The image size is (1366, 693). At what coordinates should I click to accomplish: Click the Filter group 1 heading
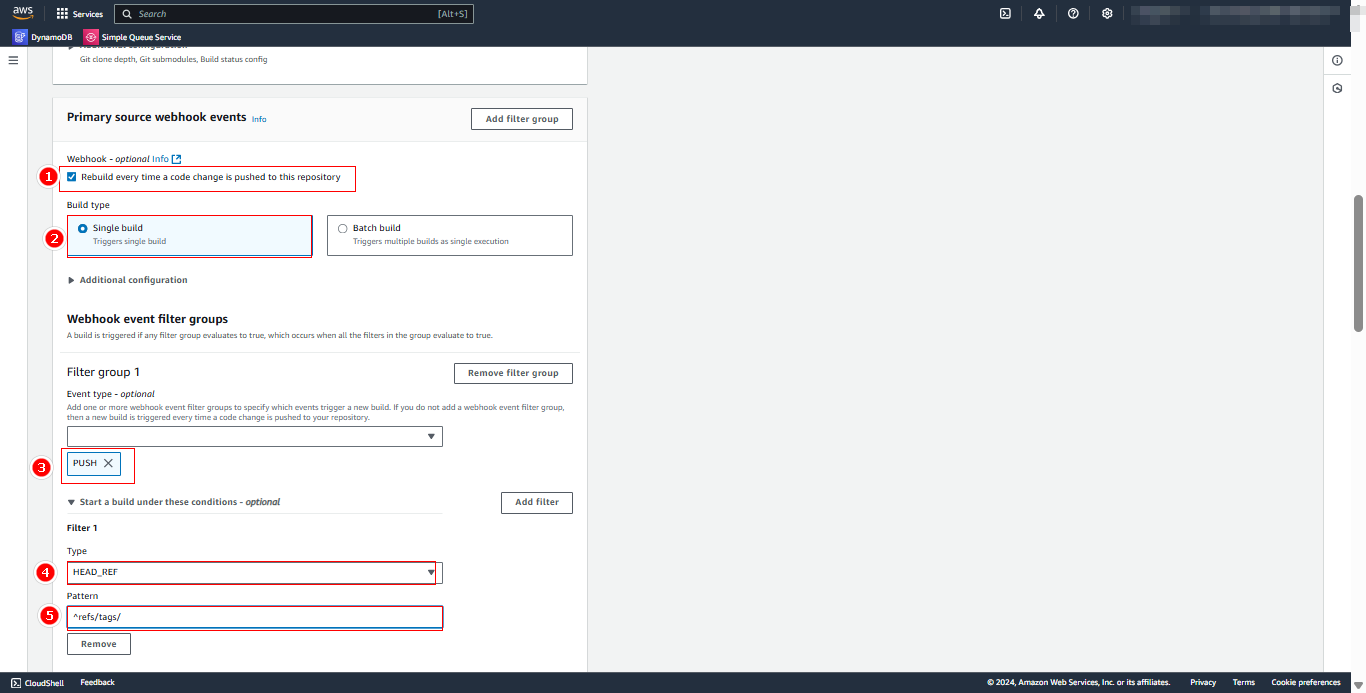pyautogui.click(x=103, y=372)
